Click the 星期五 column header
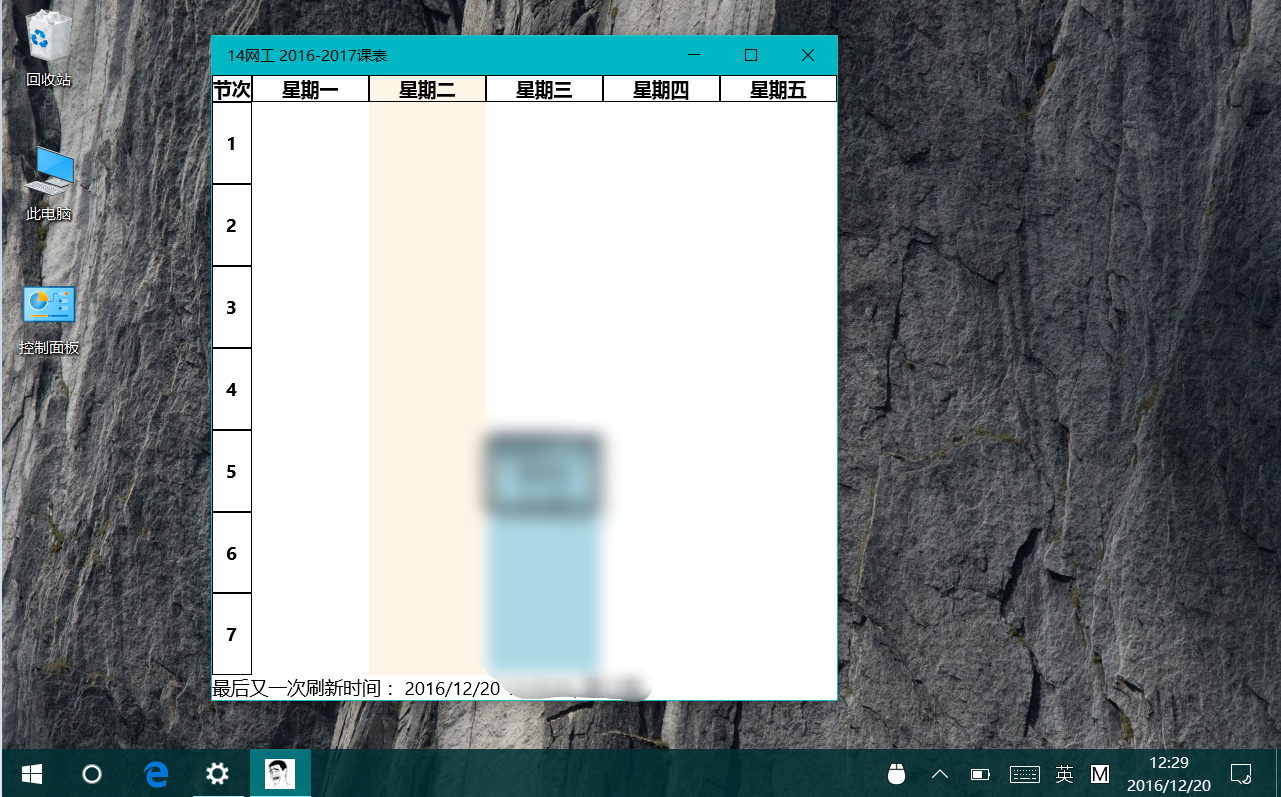 tap(778, 90)
